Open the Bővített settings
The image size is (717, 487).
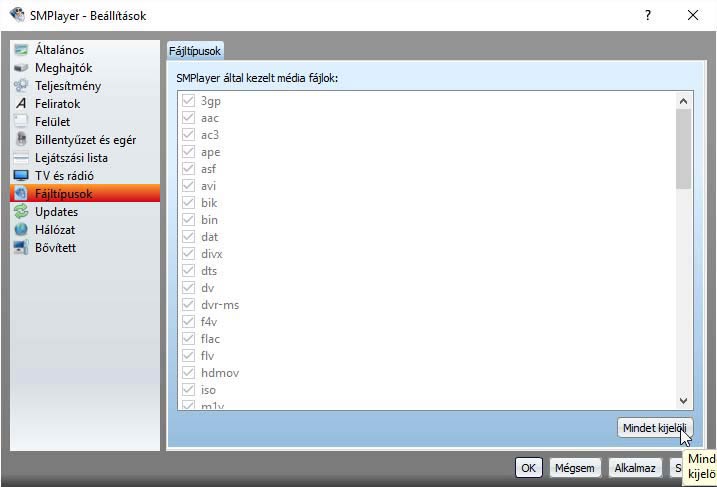[85, 247]
